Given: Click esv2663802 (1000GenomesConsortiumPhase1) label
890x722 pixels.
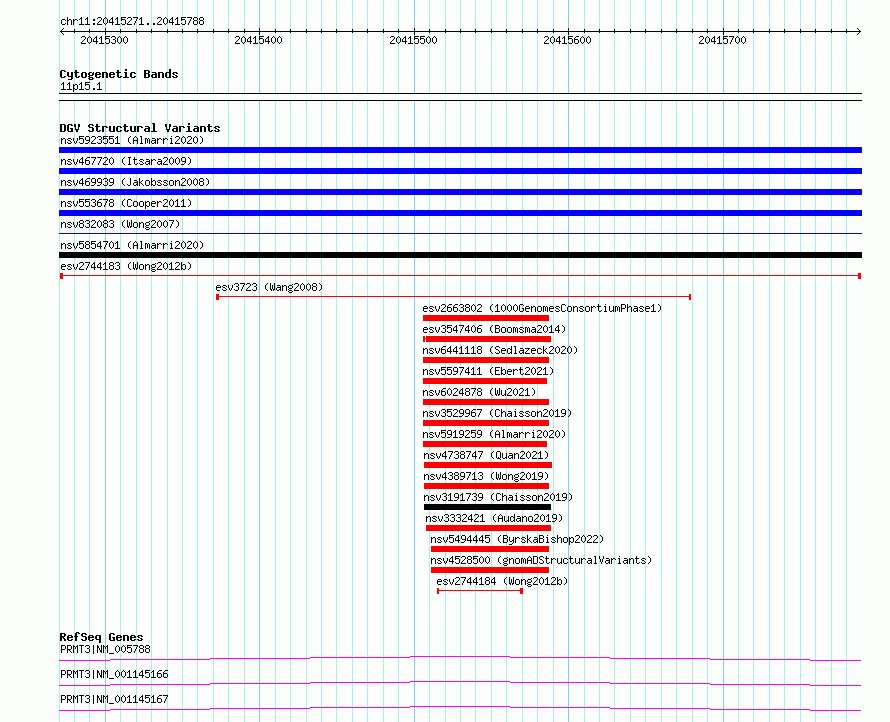Looking at the screenshot, I should click(542, 308).
